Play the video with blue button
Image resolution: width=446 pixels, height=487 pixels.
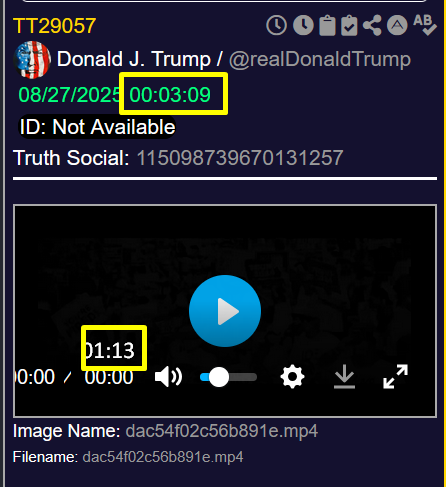225,311
